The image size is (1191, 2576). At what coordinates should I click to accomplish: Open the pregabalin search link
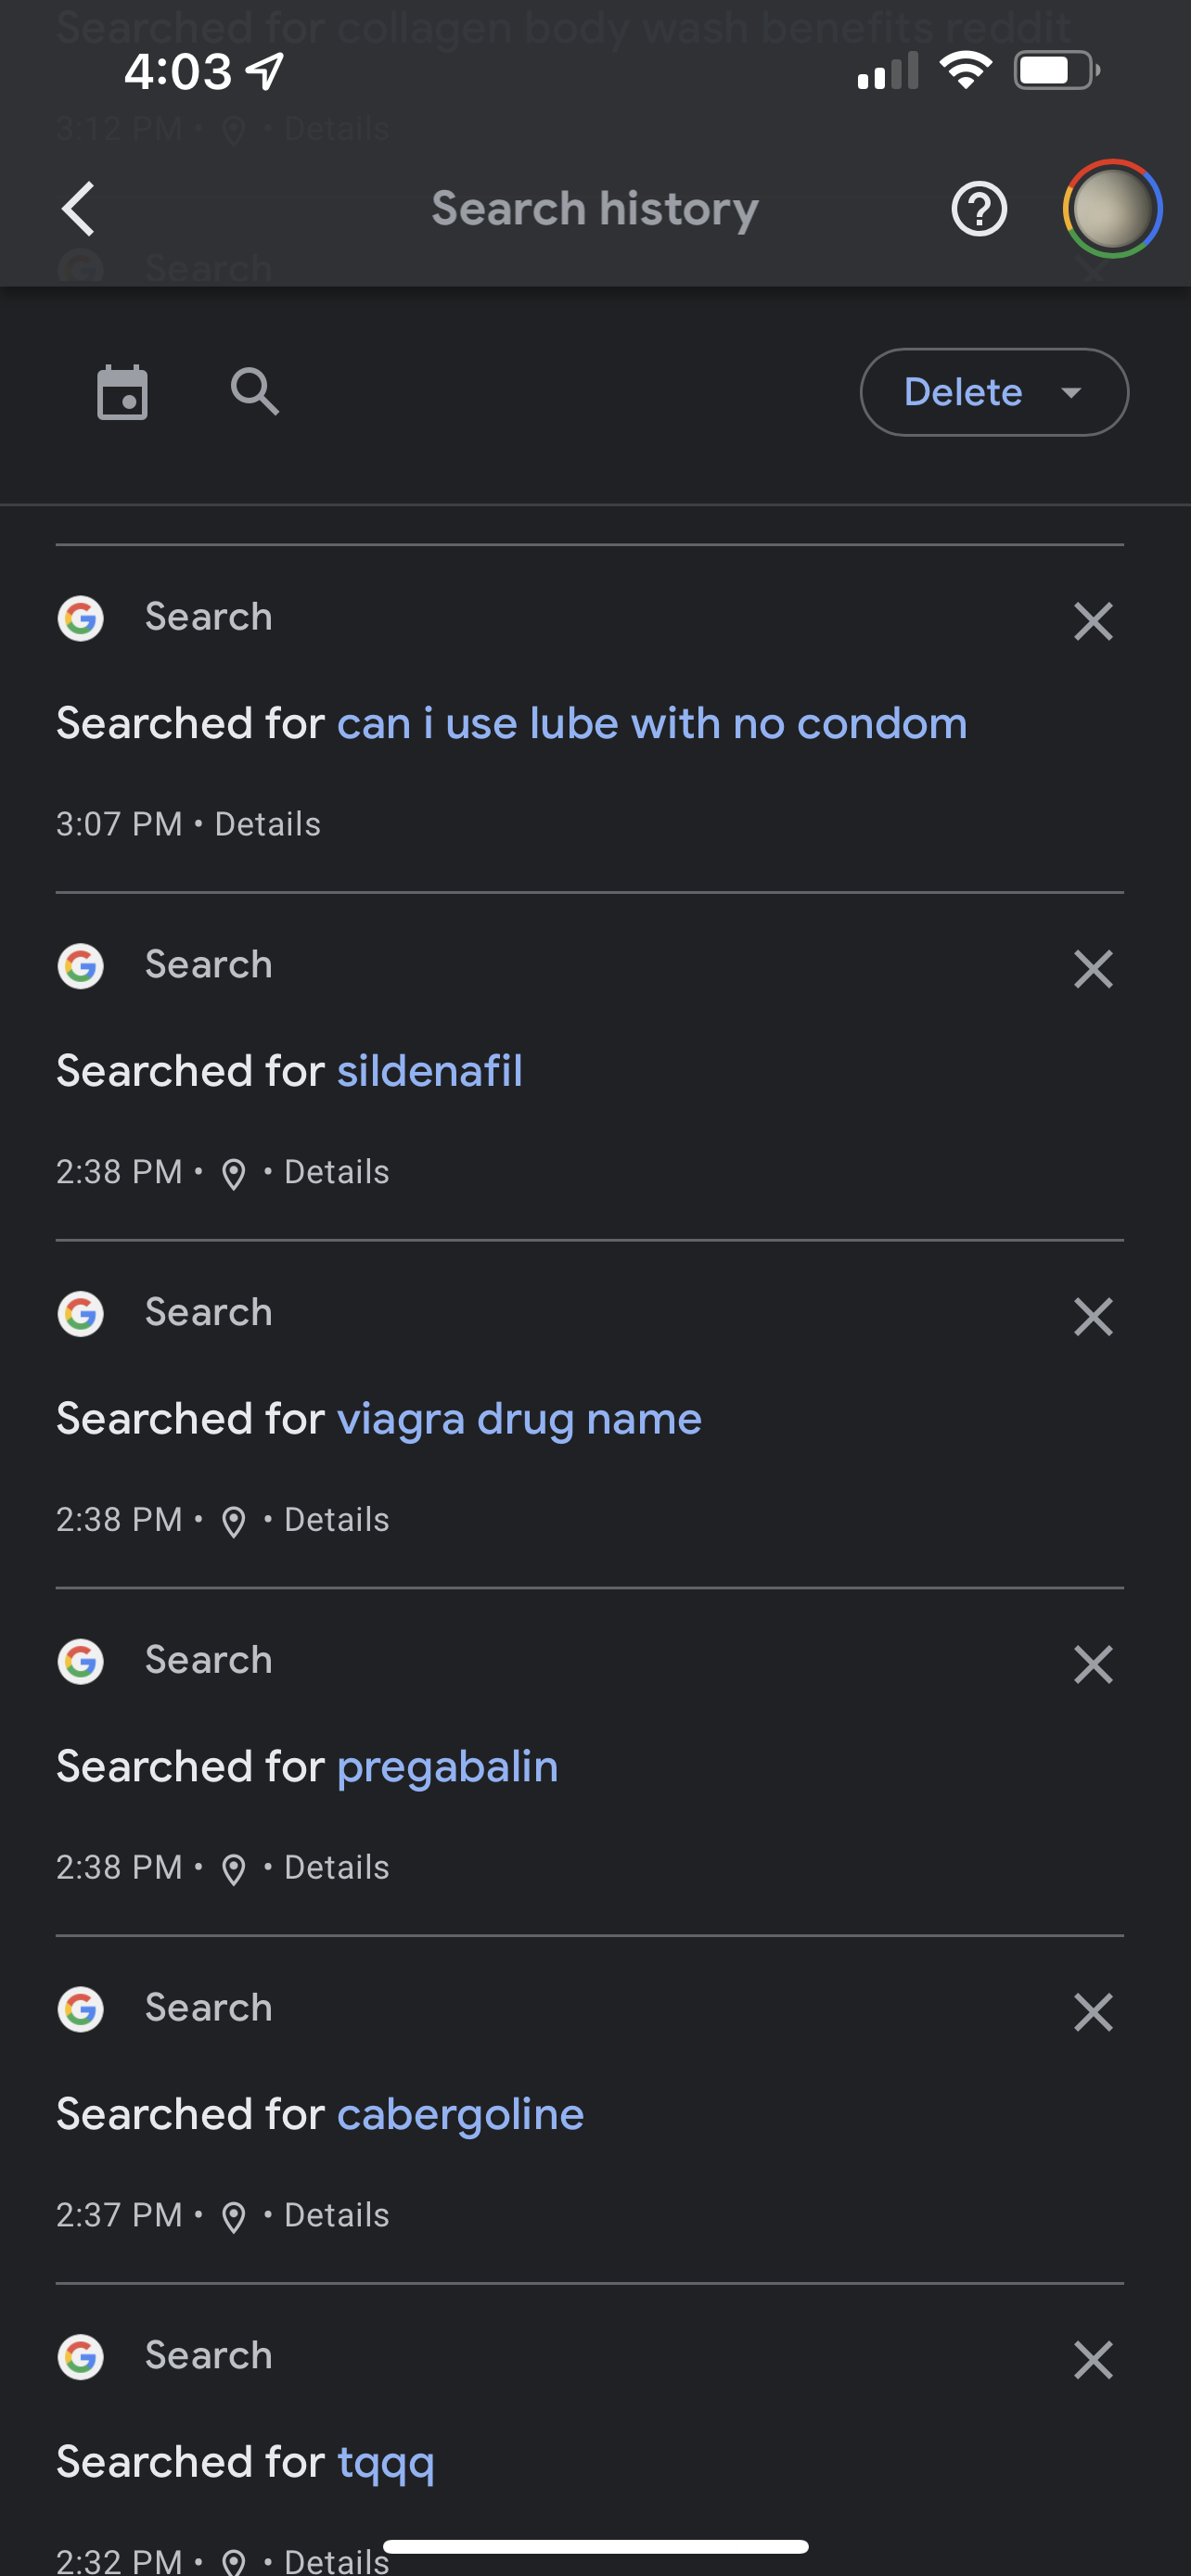(447, 1767)
